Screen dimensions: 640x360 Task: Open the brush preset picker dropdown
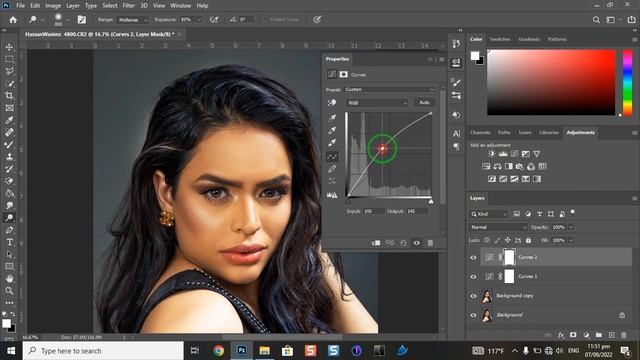(x=67, y=20)
